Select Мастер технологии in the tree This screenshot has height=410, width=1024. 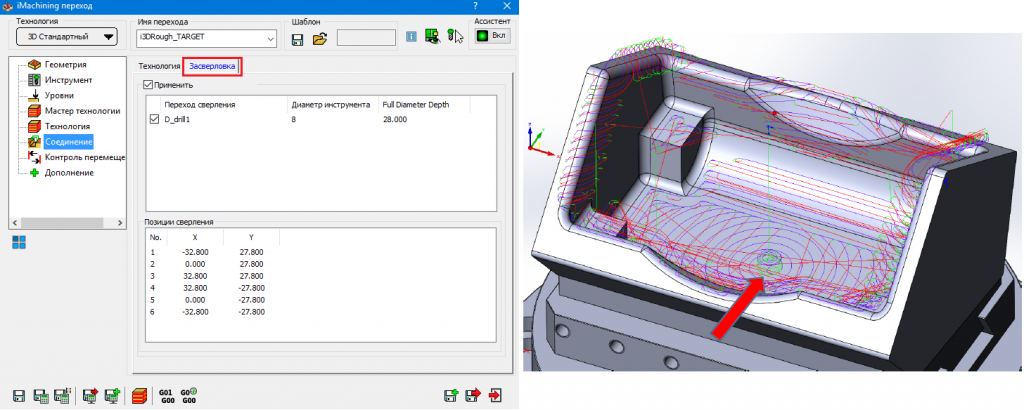pos(82,111)
